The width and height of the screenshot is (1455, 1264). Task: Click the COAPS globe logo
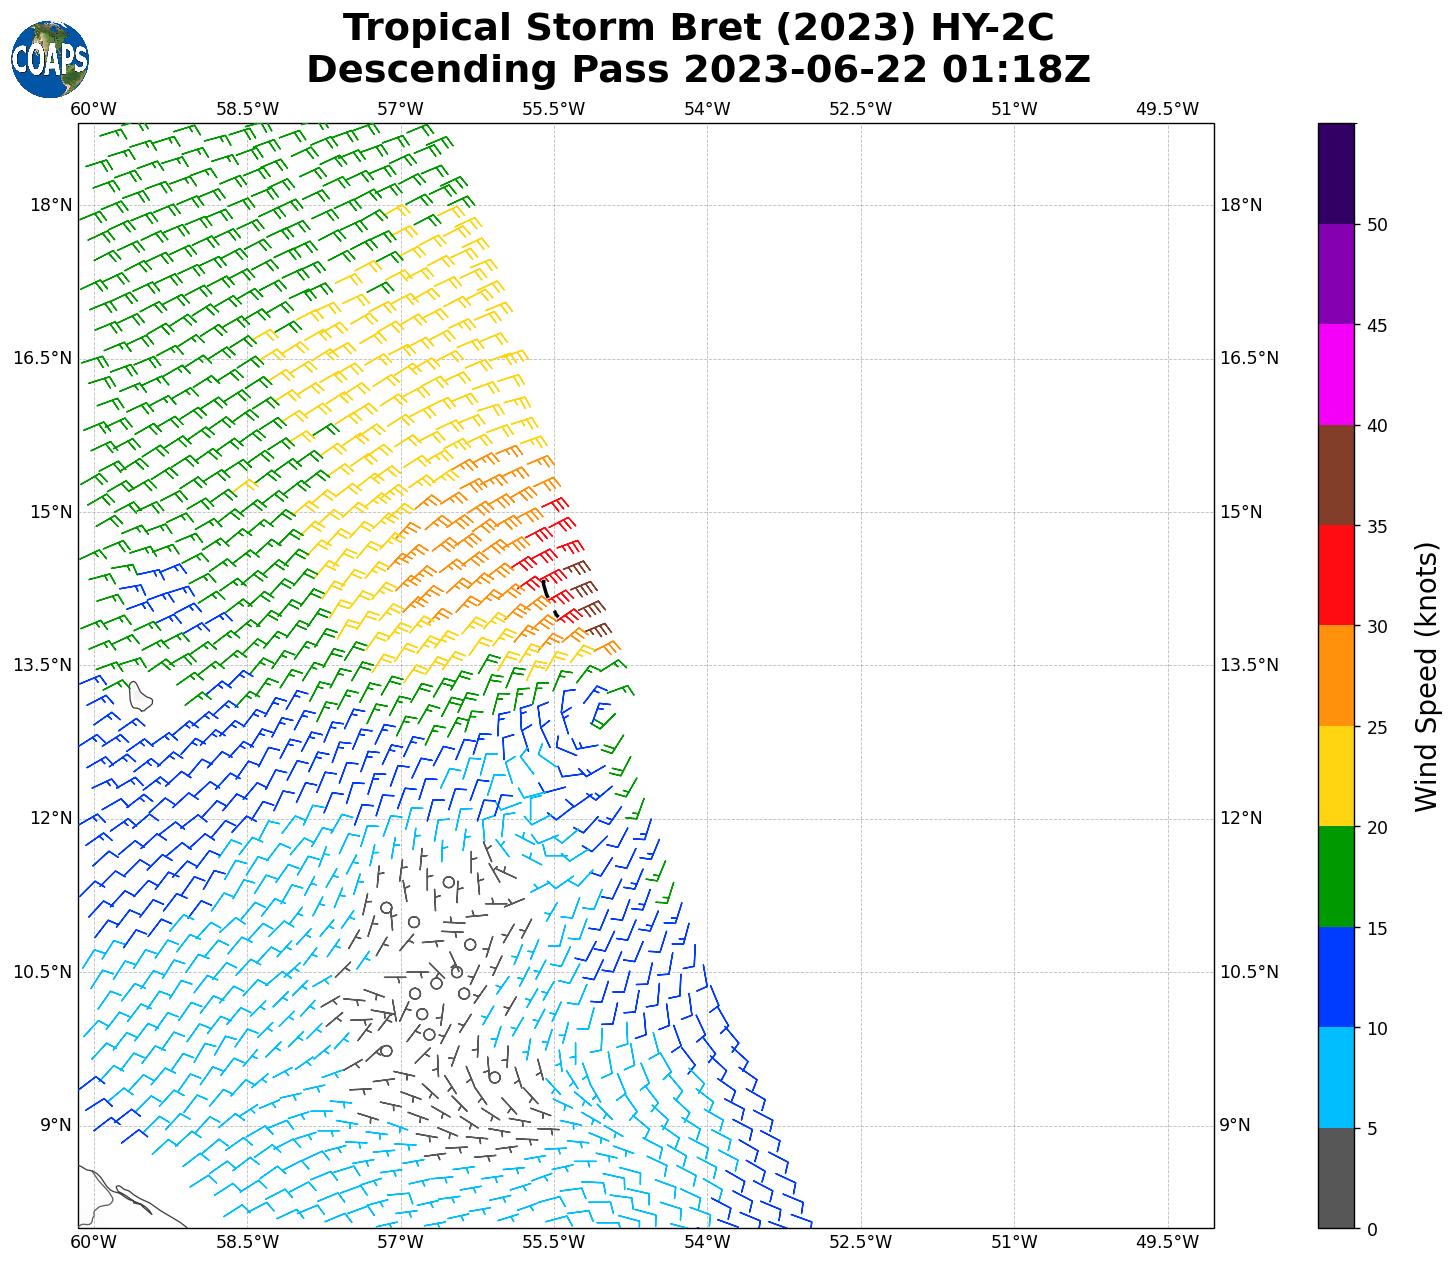click(50, 59)
